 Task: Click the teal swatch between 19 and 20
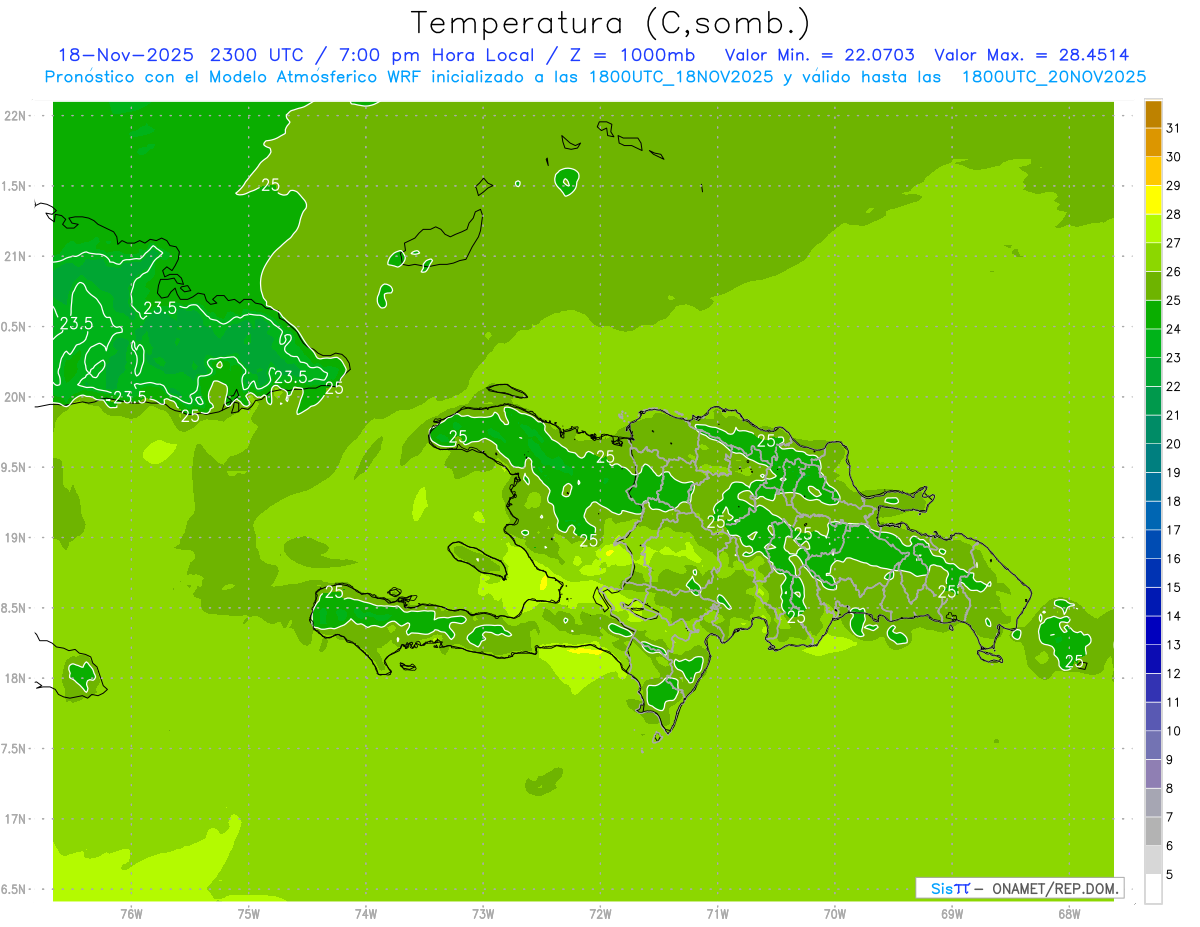[1153, 458]
